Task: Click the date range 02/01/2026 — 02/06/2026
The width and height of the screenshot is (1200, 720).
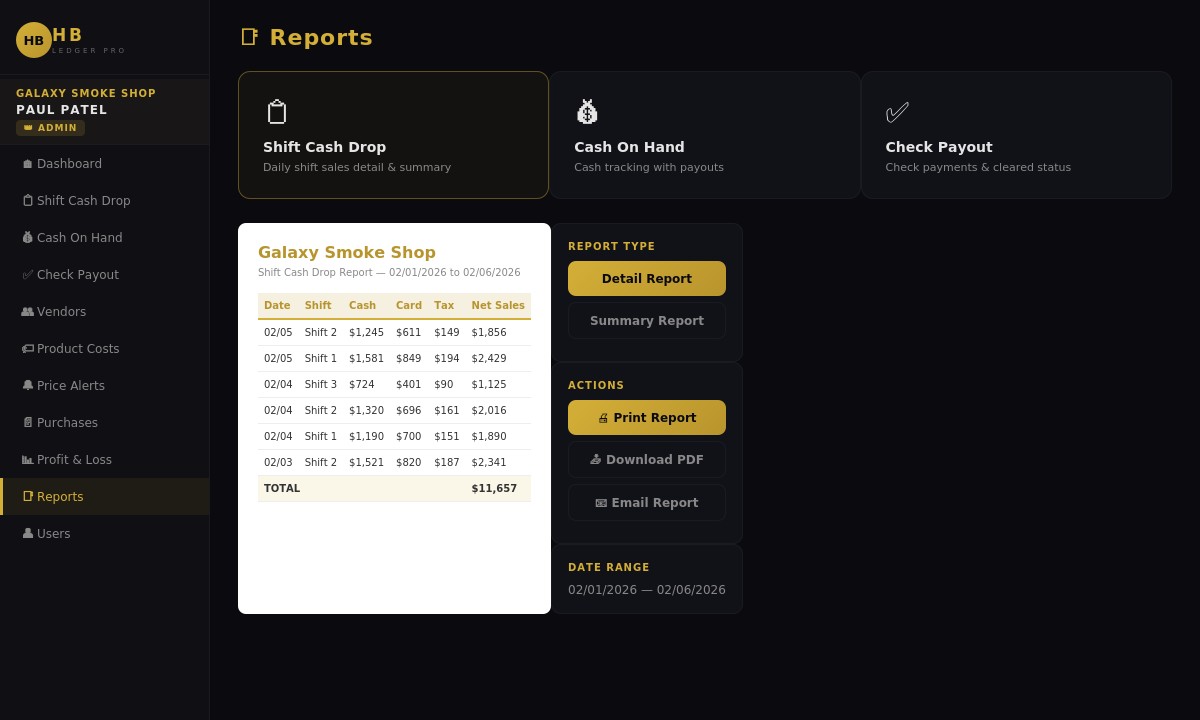Action: pos(647,590)
